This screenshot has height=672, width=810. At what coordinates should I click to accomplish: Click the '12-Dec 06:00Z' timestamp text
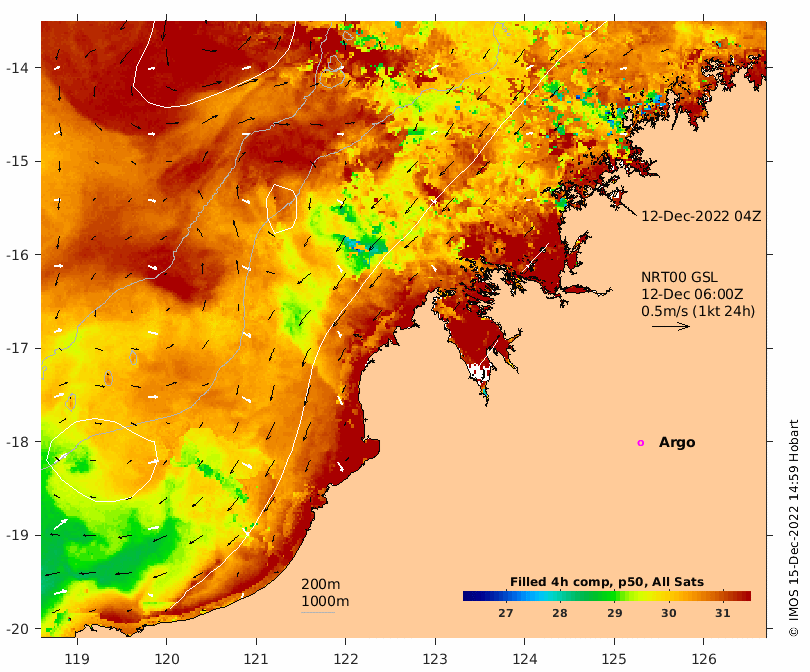click(692, 294)
